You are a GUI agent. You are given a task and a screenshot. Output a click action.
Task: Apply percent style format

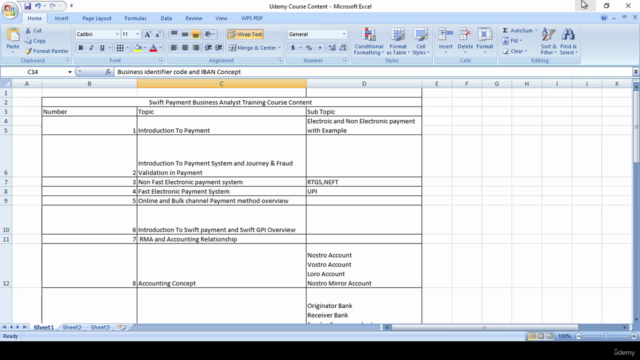[309, 48]
